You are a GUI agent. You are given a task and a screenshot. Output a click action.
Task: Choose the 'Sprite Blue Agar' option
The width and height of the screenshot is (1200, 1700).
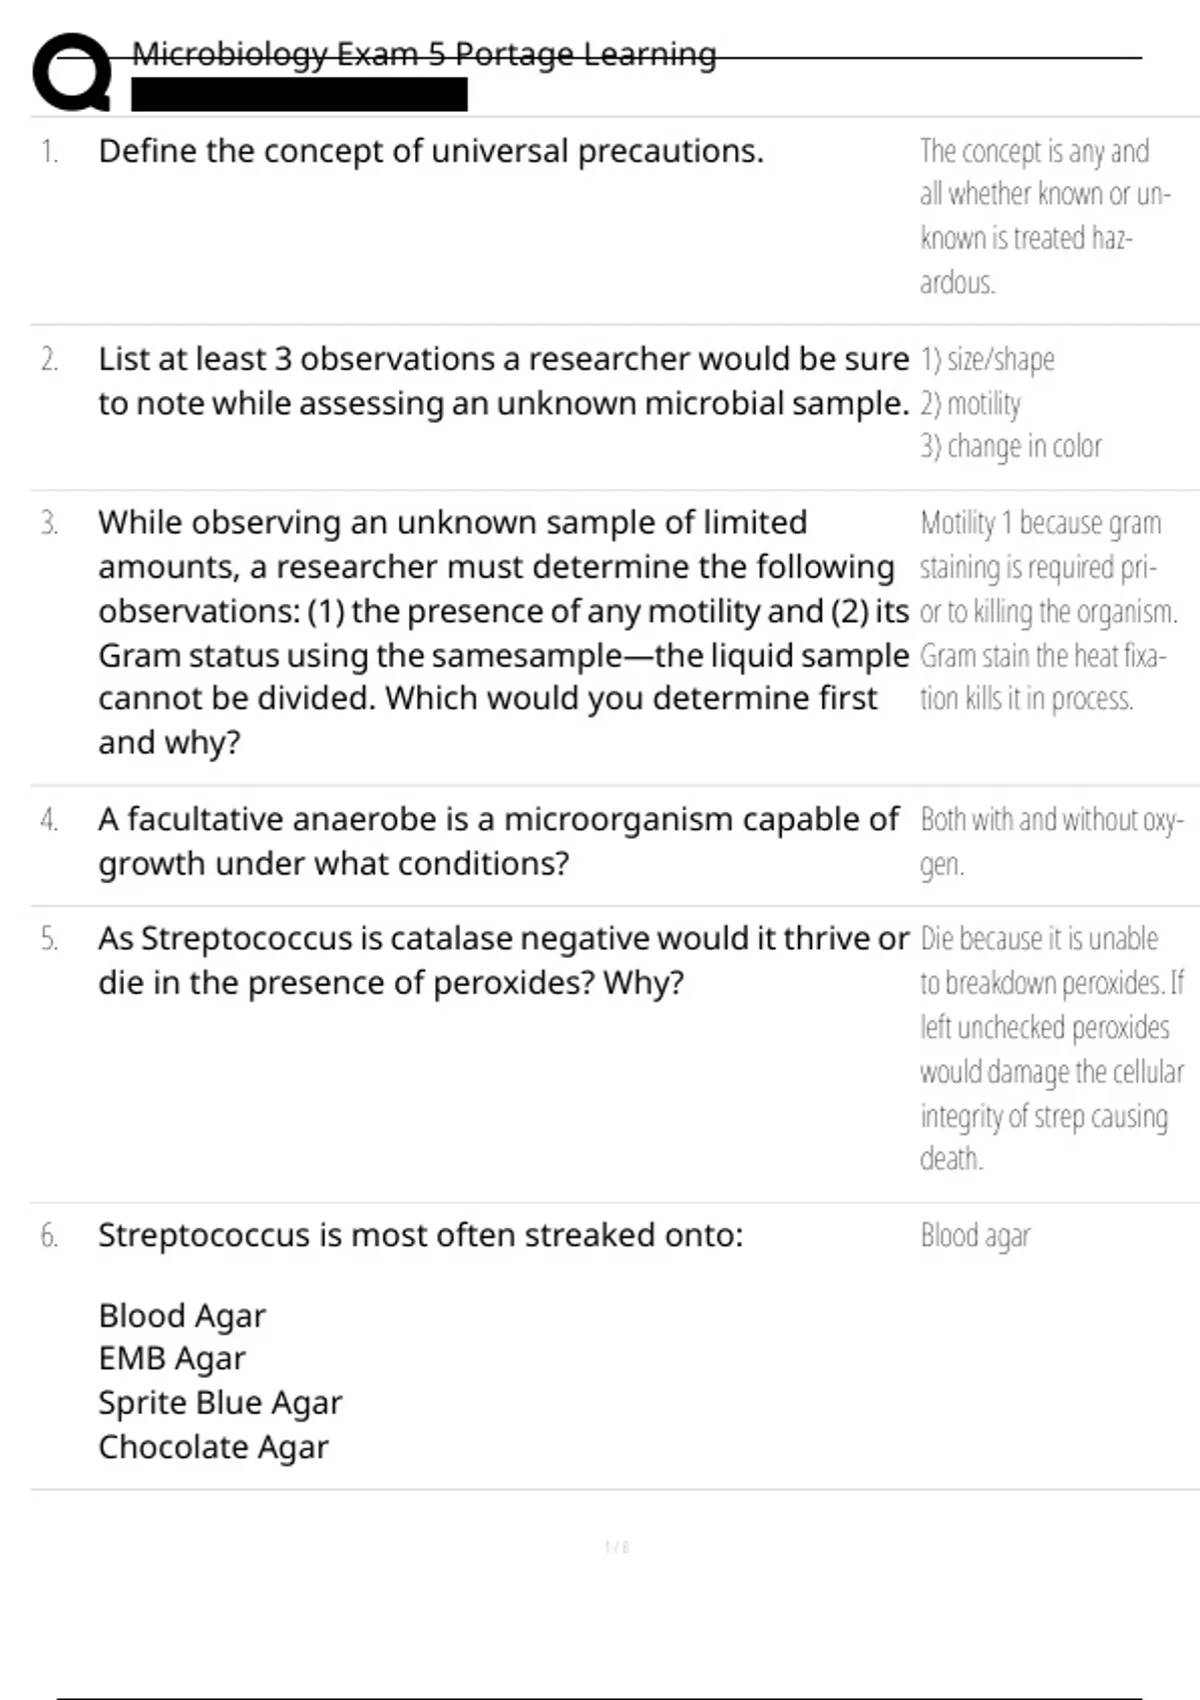[x=220, y=1402]
